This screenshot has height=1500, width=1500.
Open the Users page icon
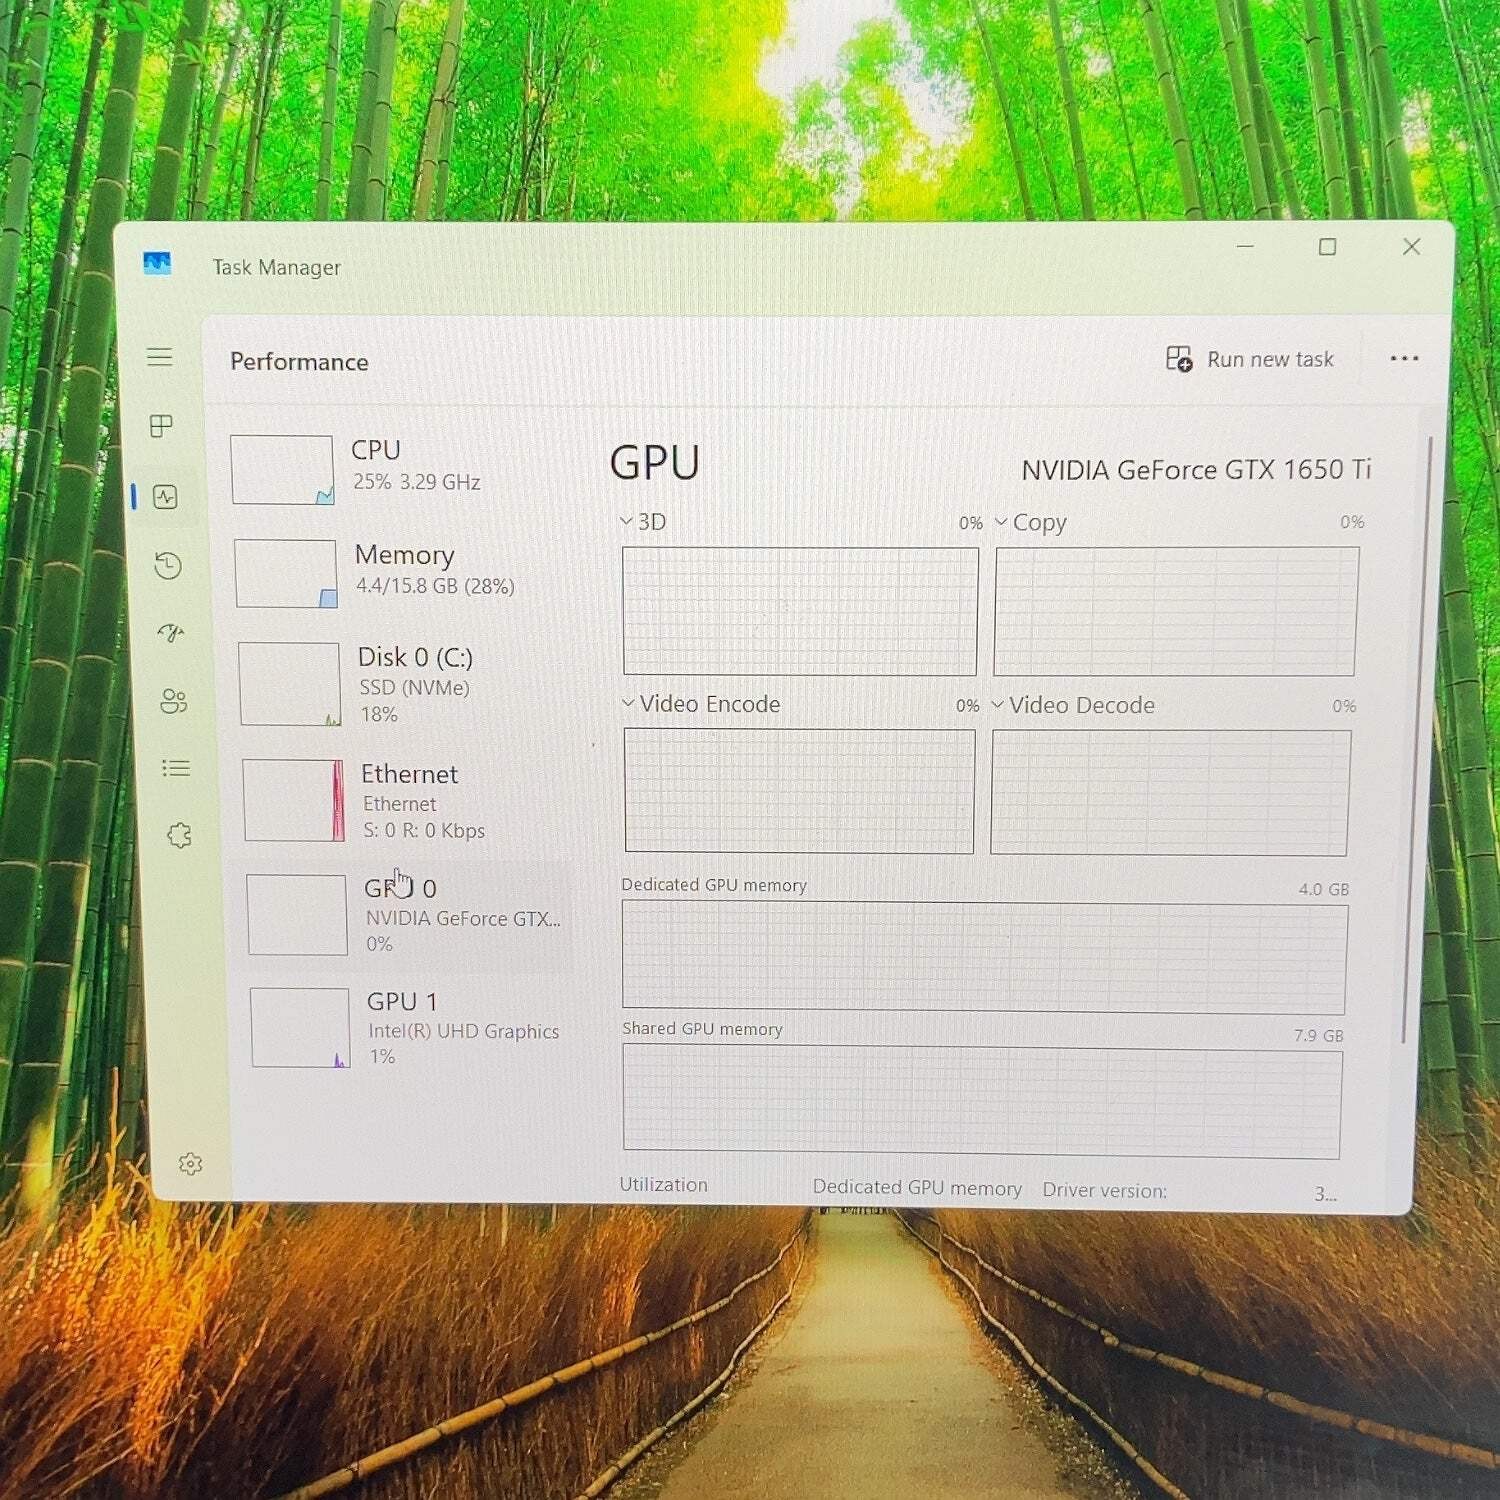174,701
